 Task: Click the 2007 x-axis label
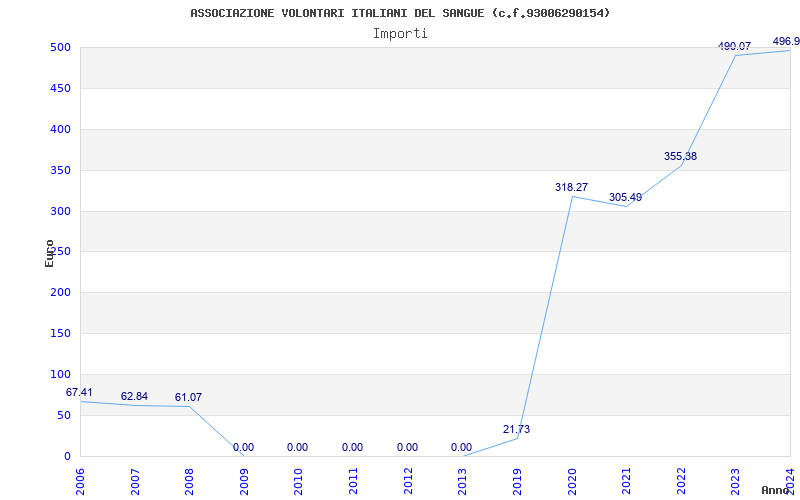pos(135,482)
